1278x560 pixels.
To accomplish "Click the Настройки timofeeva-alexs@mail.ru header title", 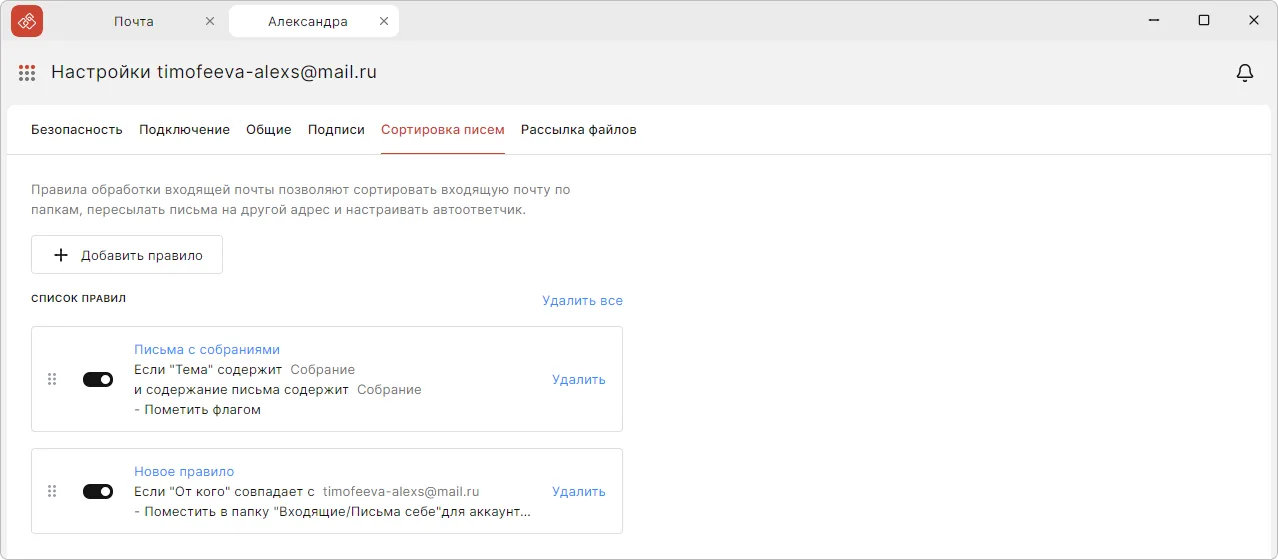I will tap(214, 72).
